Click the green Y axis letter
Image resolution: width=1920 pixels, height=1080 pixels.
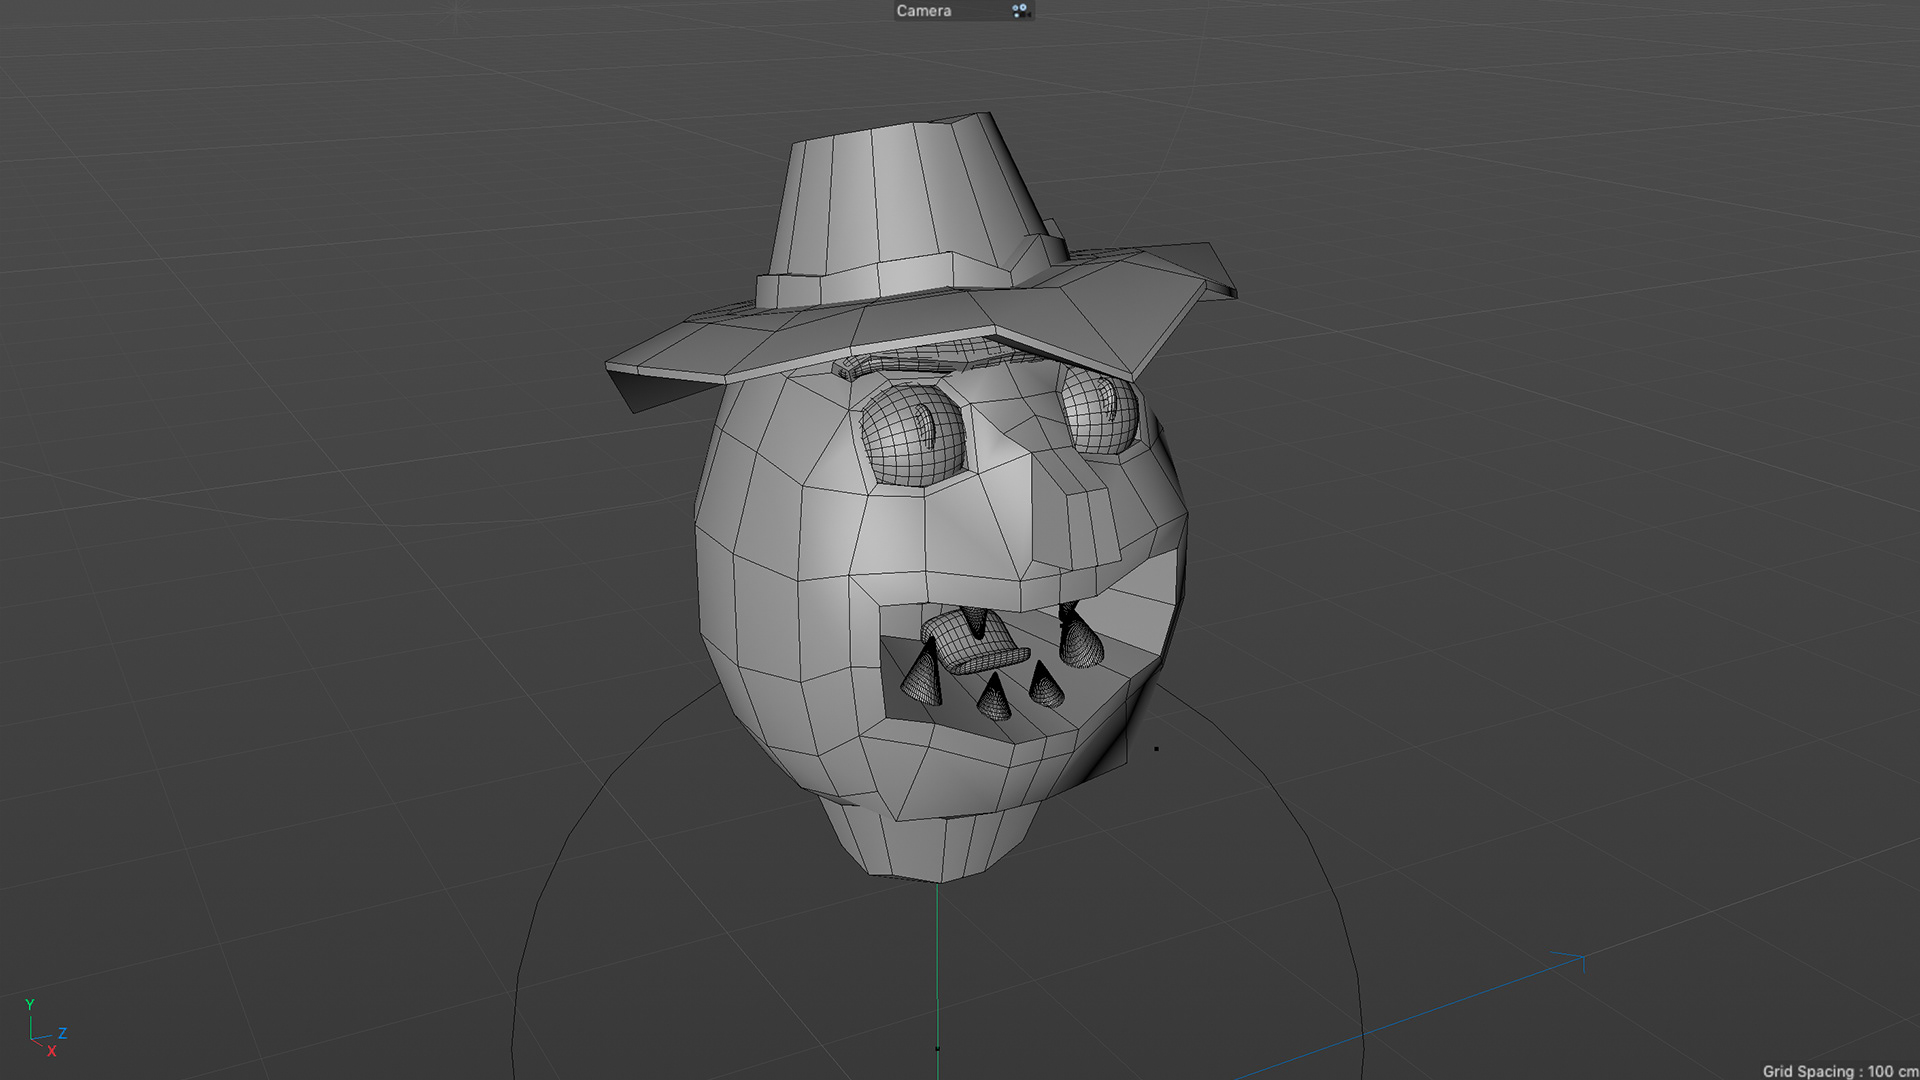click(30, 1004)
